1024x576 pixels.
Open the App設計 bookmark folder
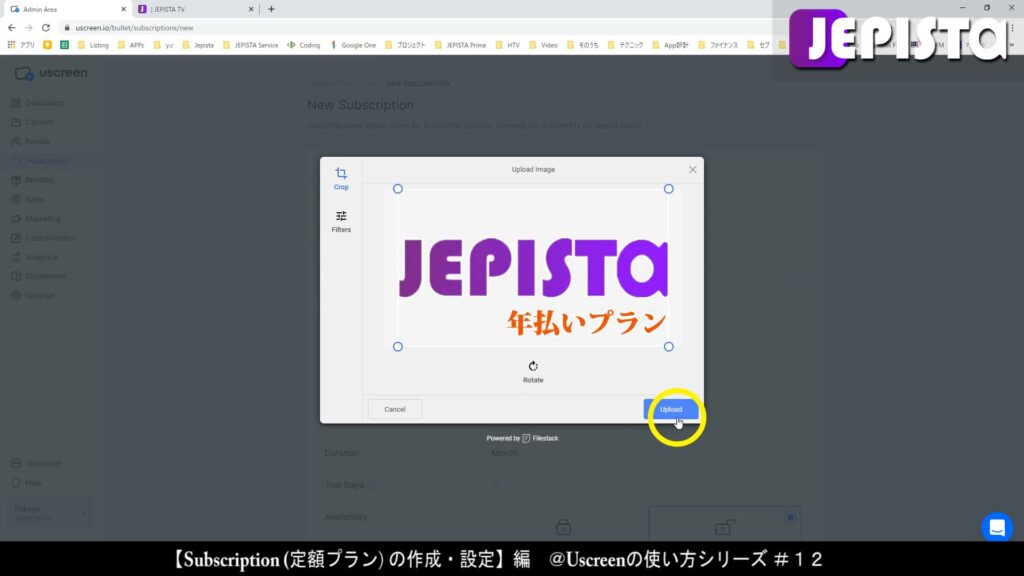tap(671, 45)
